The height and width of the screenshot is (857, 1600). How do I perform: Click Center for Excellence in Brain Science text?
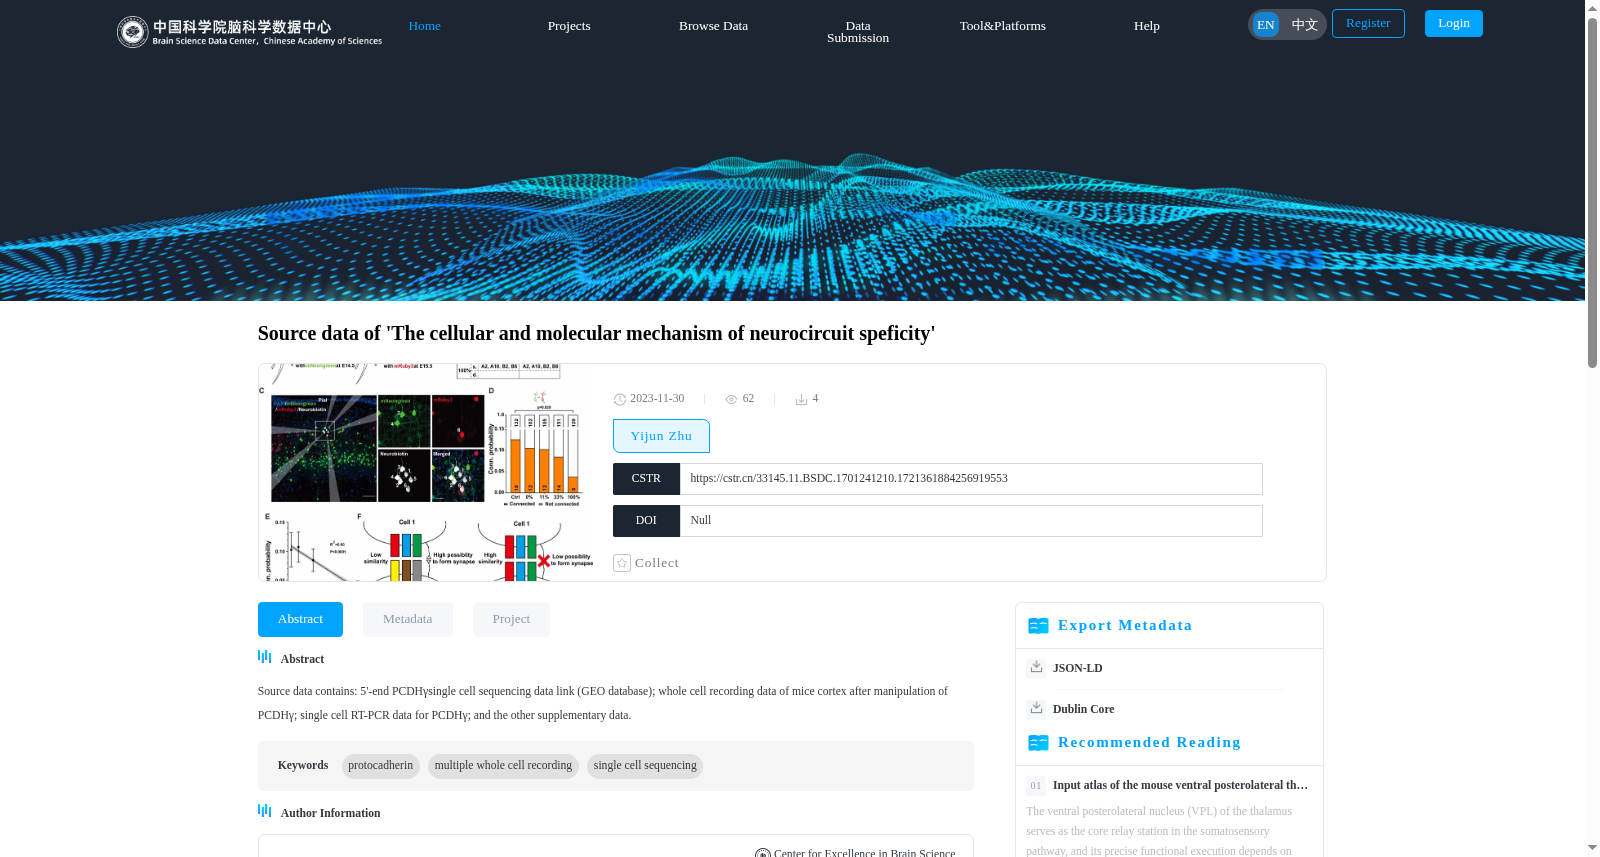coord(864,853)
